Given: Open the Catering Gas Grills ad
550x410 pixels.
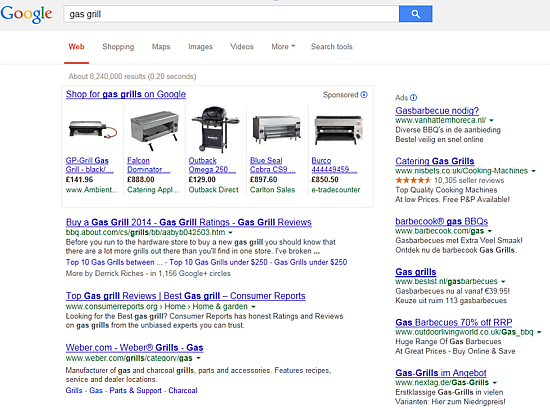Looking at the screenshot, I should [435, 161].
